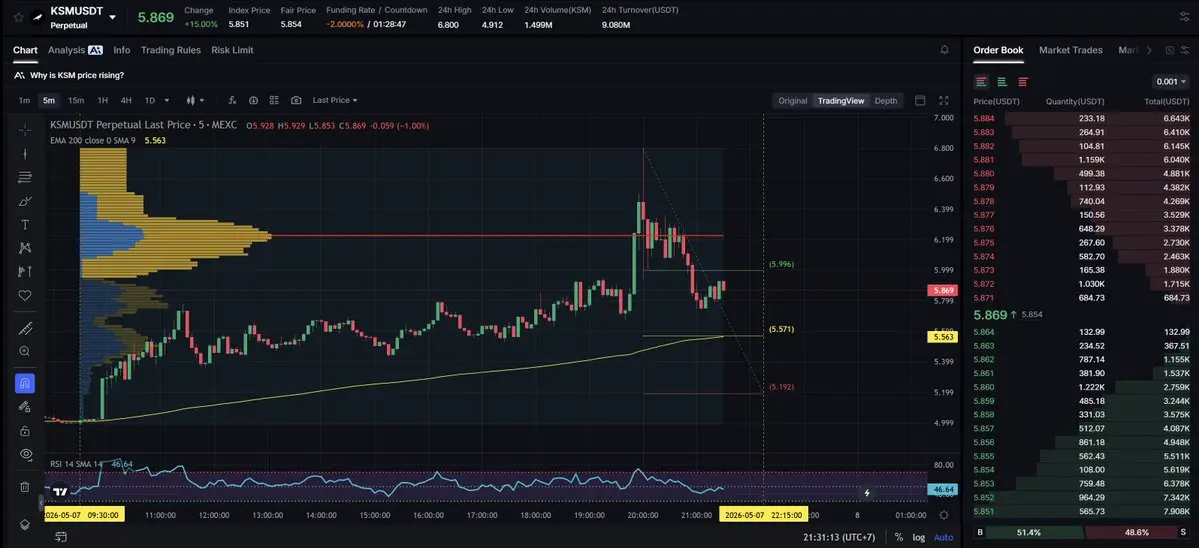Viewport: 1199px width, 548px height.
Task: Activate the zoom in tool
Action: point(24,352)
